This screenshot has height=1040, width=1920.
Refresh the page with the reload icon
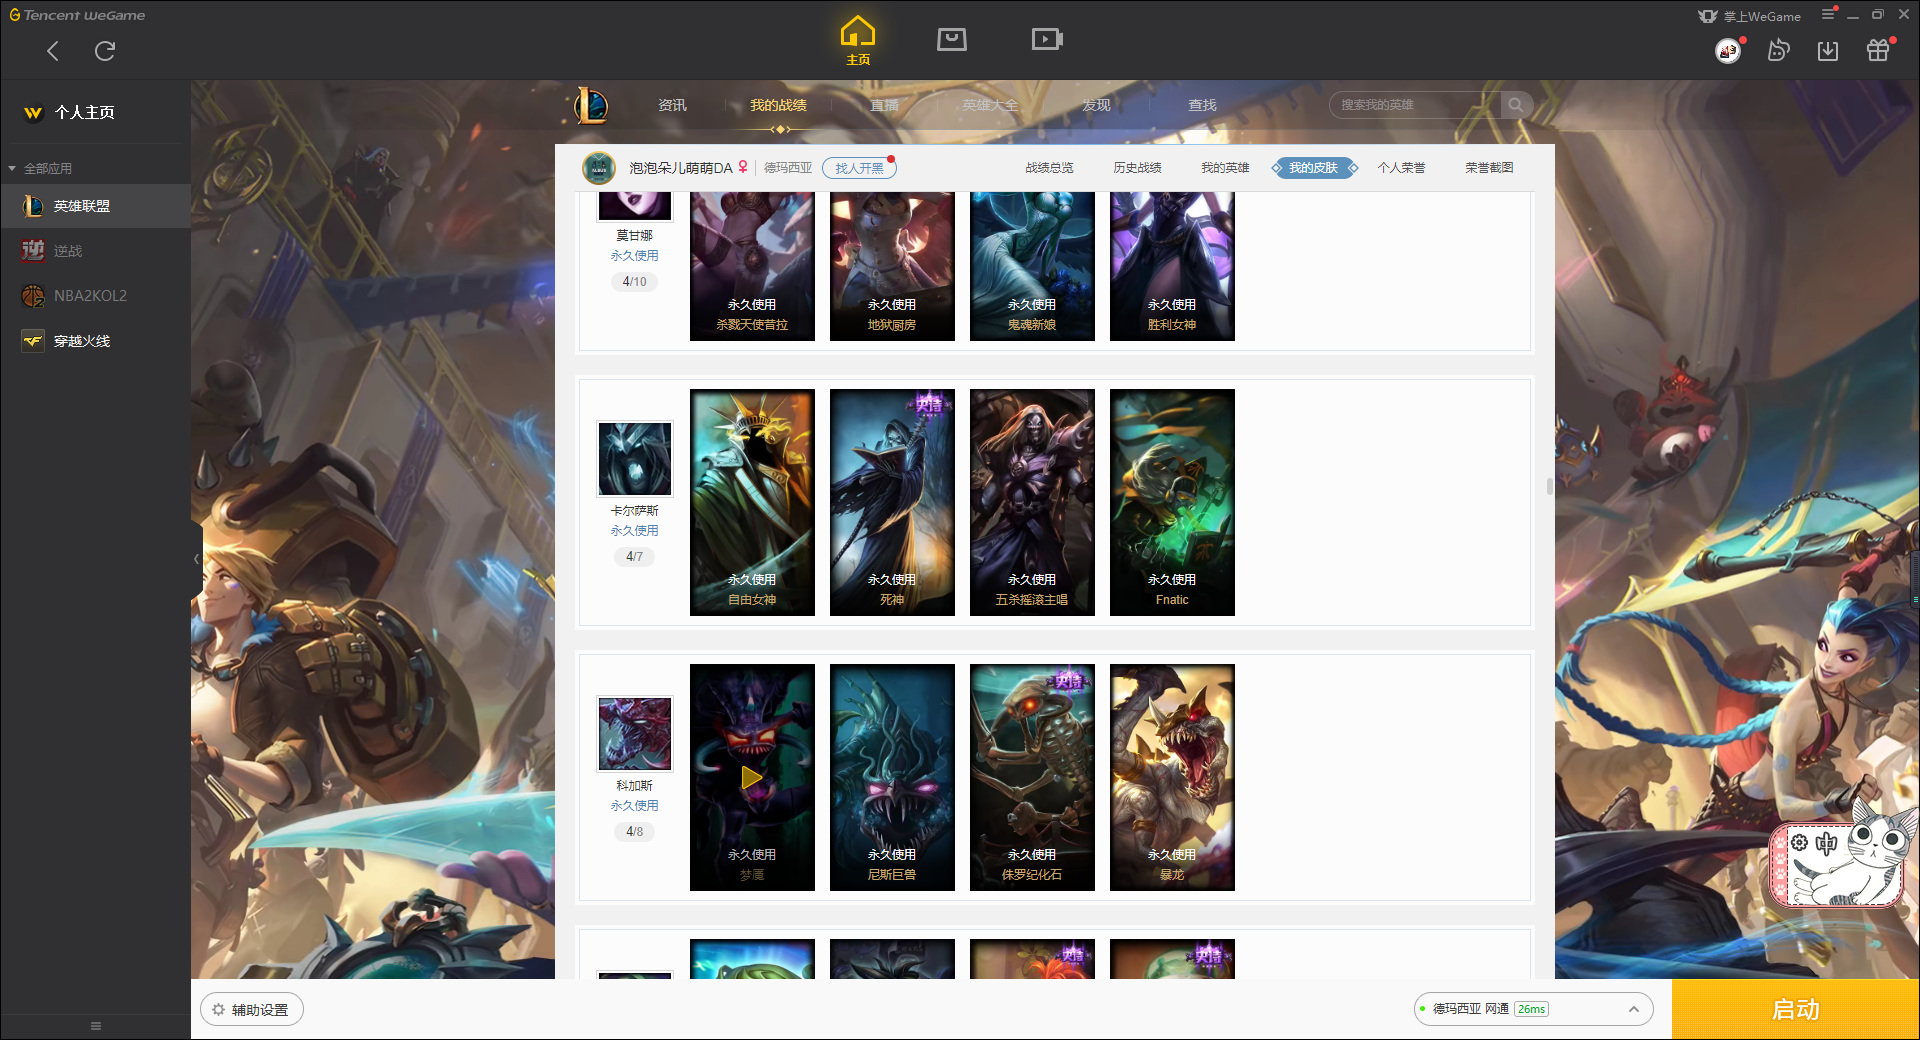[x=105, y=51]
